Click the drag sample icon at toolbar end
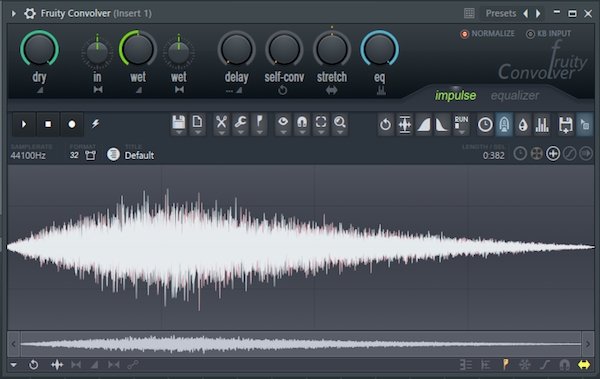600x379 pixels. pyautogui.click(x=585, y=124)
